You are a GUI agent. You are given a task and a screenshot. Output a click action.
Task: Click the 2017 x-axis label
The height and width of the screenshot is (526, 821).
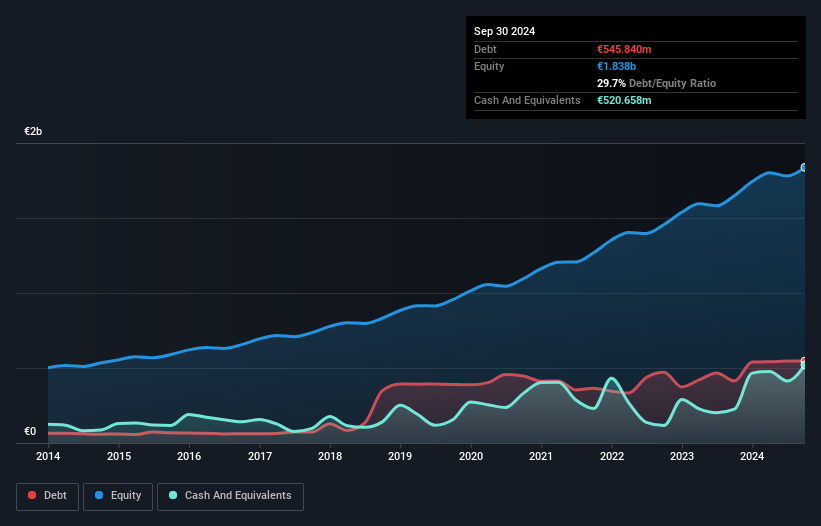260,456
